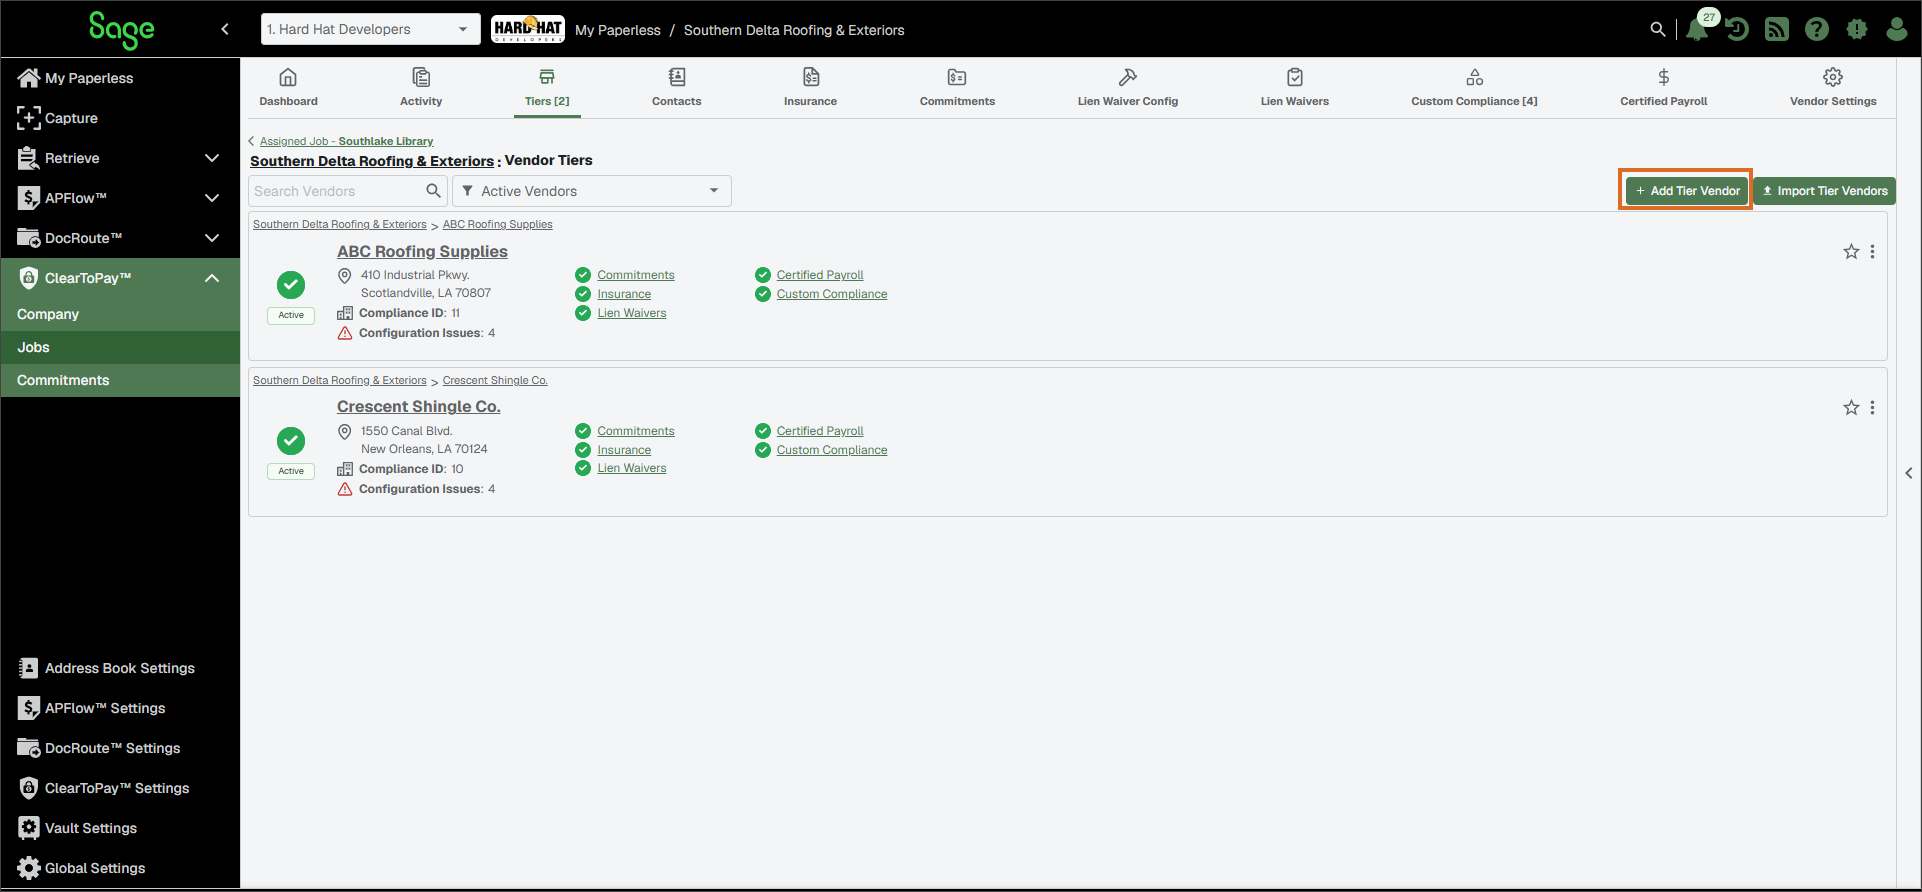The image size is (1922, 892).
Task: Click ABC Roofing configuration issues warning icon
Action: pos(345,333)
